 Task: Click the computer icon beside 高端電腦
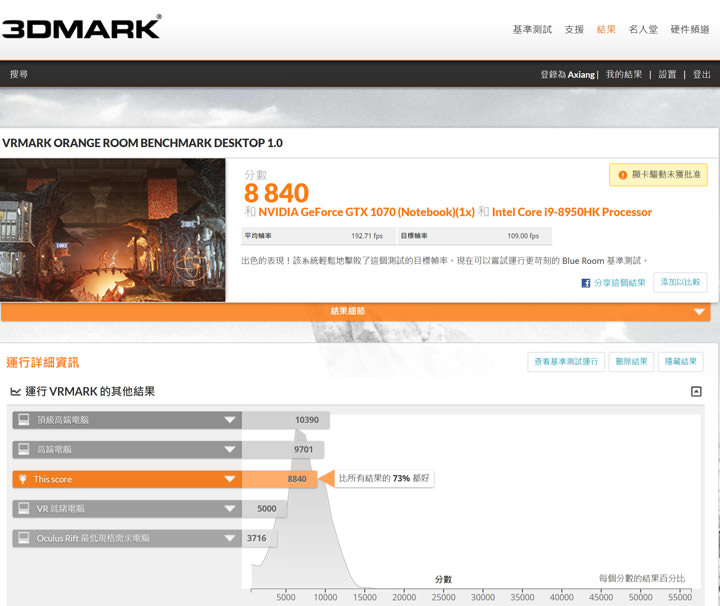pyautogui.click(x=23, y=450)
